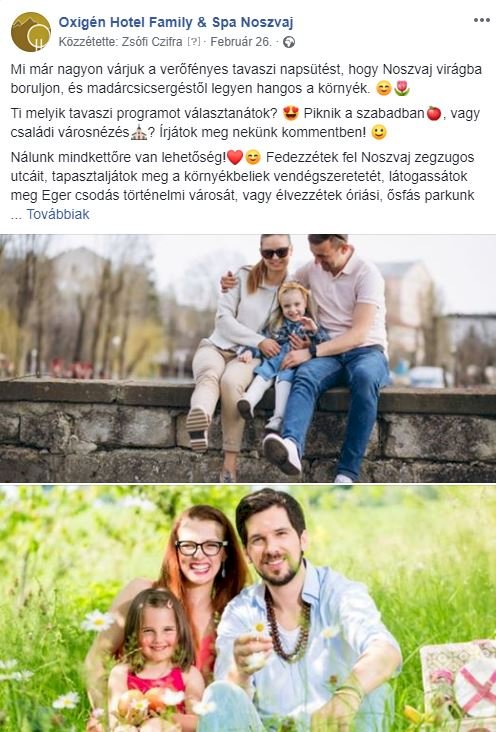Click the red apple emoji after szabadban
The width and height of the screenshot is (496, 732).
(x=434, y=113)
